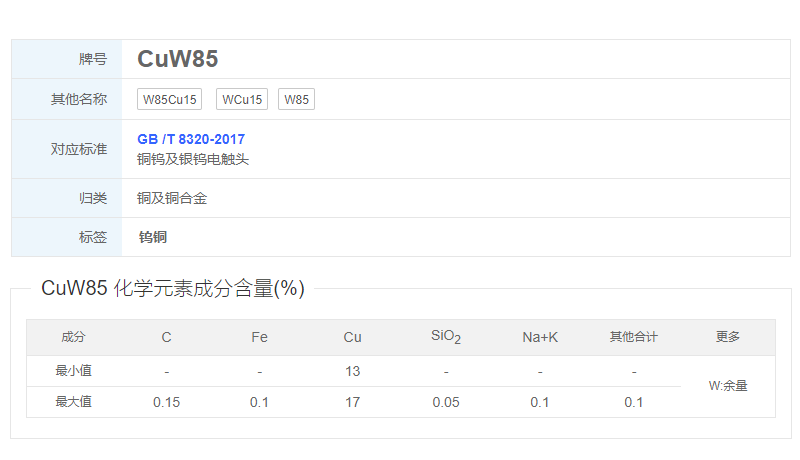Click the C maximum value 0.15
800x460 pixels.
pyautogui.click(x=166, y=402)
